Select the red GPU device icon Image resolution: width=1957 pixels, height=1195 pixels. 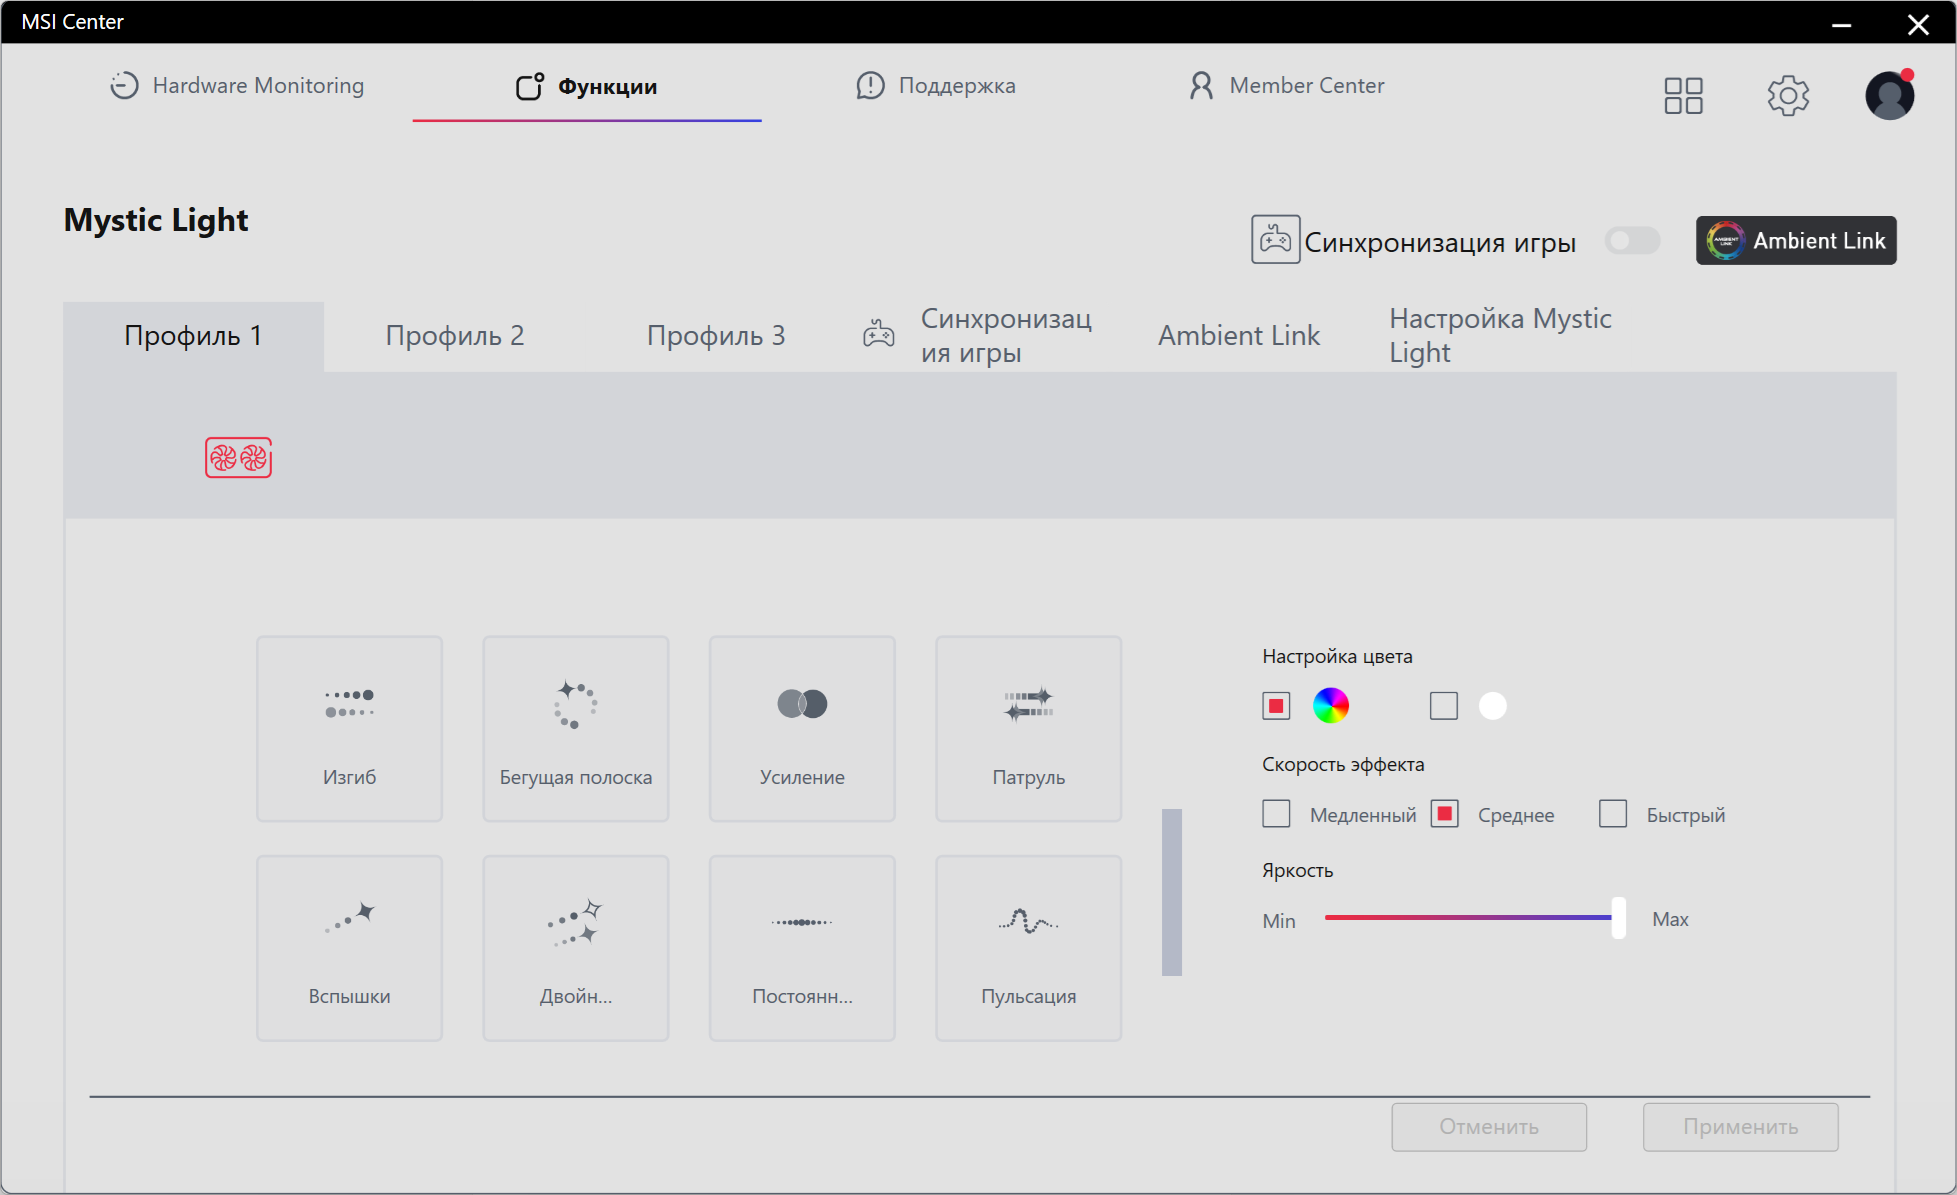coord(238,458)
